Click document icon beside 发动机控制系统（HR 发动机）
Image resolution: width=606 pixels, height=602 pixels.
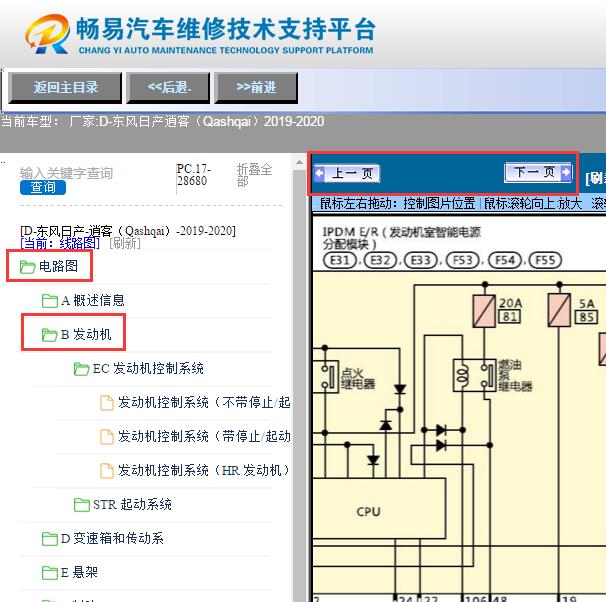click(107, 471)
